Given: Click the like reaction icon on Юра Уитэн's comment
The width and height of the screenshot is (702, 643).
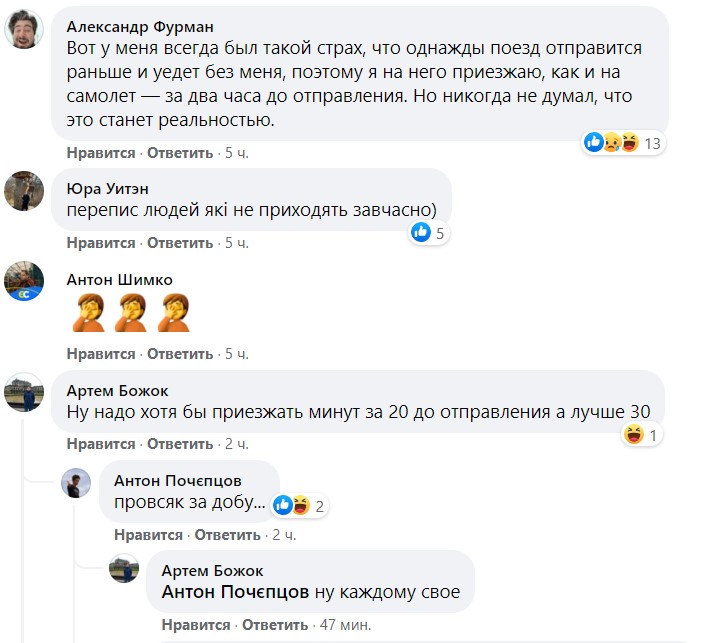Looking at the screenshot, I should pos(420,233).
